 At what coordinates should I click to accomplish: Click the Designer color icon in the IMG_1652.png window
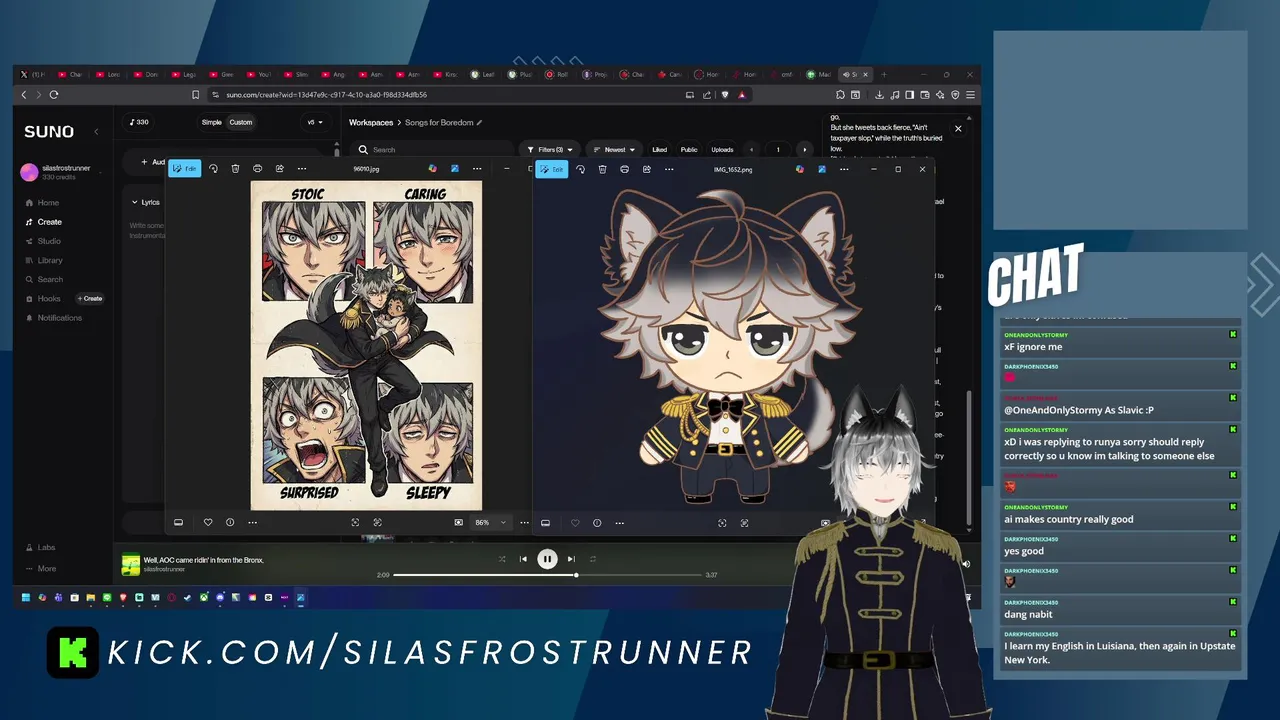point(800,169)
